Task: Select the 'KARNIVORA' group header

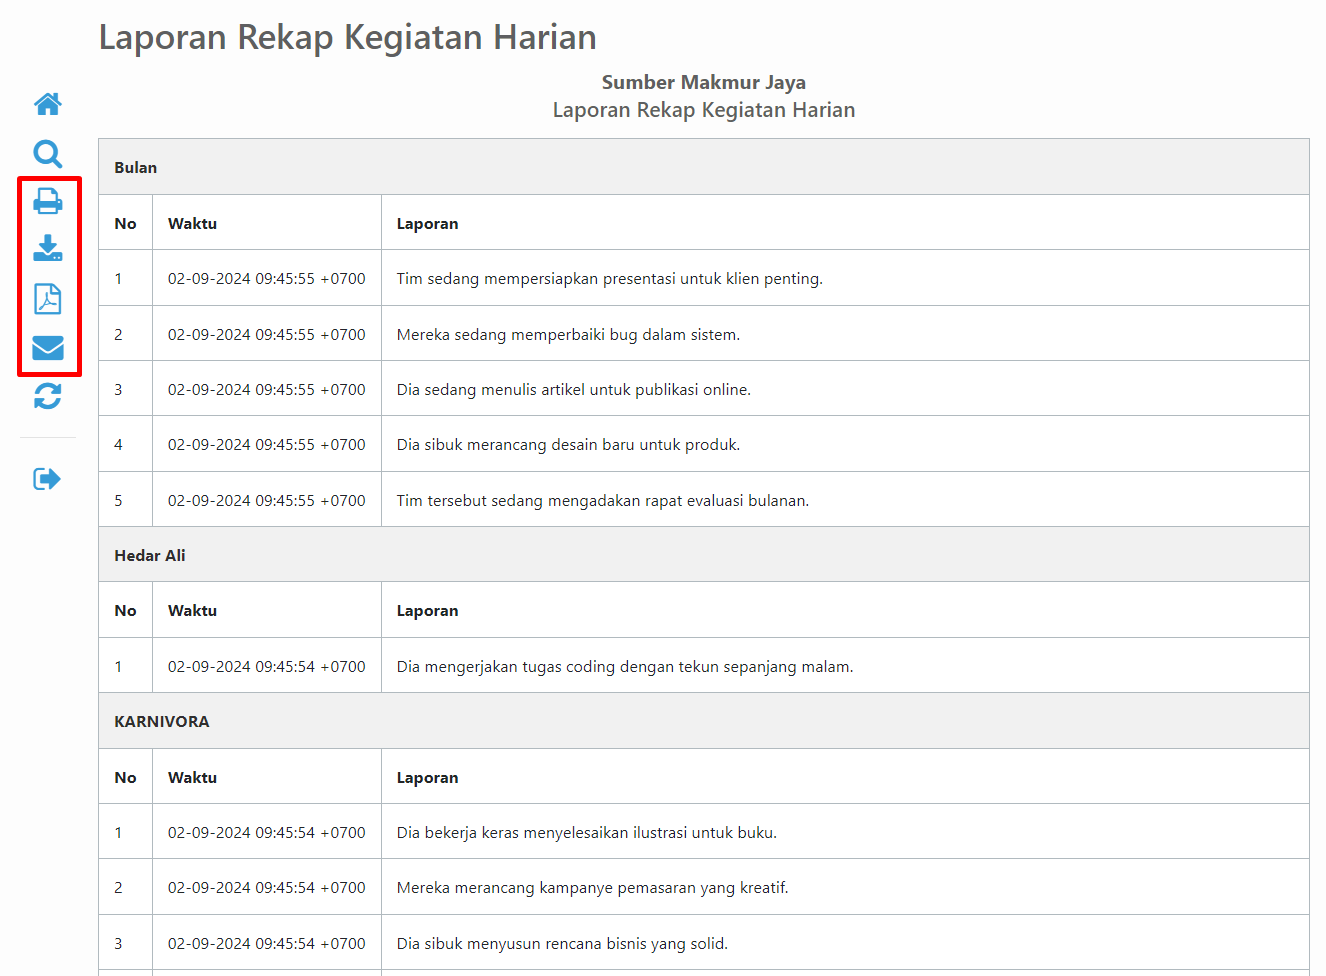Action: pyautogui.click(x=703, y=721)
